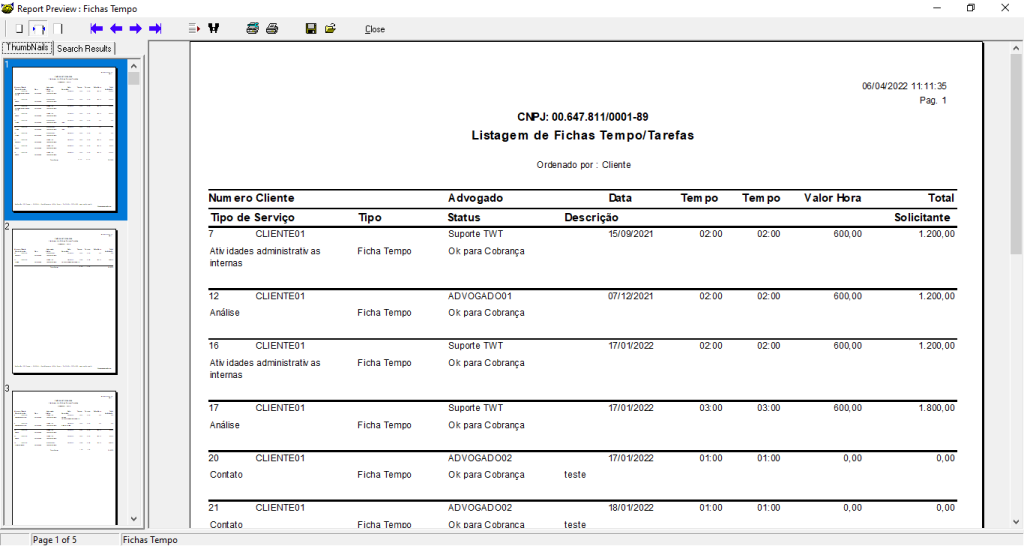1024x546 pixels.
Task: Click total '1.800,00' in row 17
Action: pos(936,408)
